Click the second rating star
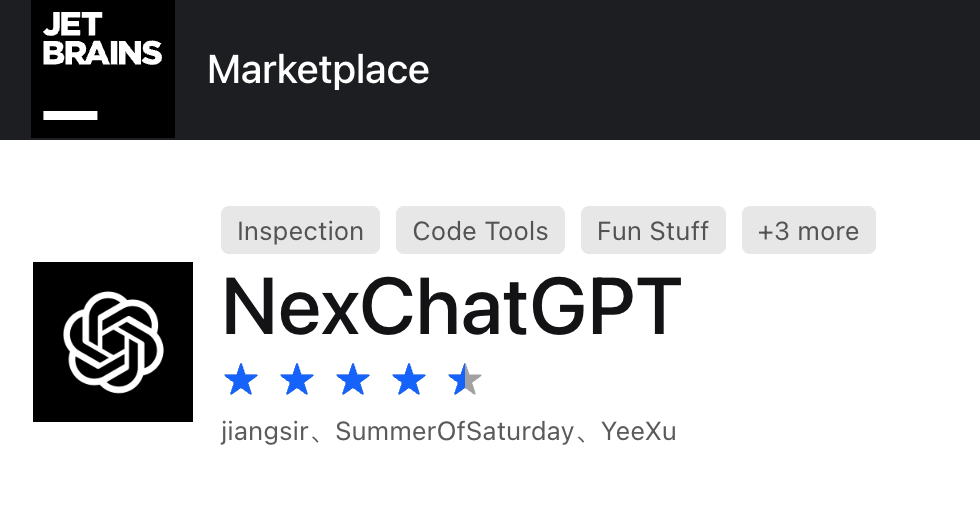Image resolution: width=980 pixels, height=518 pixels. pos(297,380)
